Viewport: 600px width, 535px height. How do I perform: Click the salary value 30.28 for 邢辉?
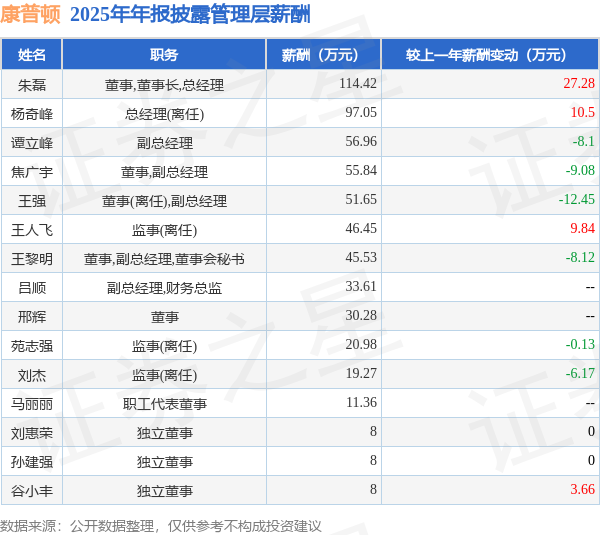tap(361, 315)
